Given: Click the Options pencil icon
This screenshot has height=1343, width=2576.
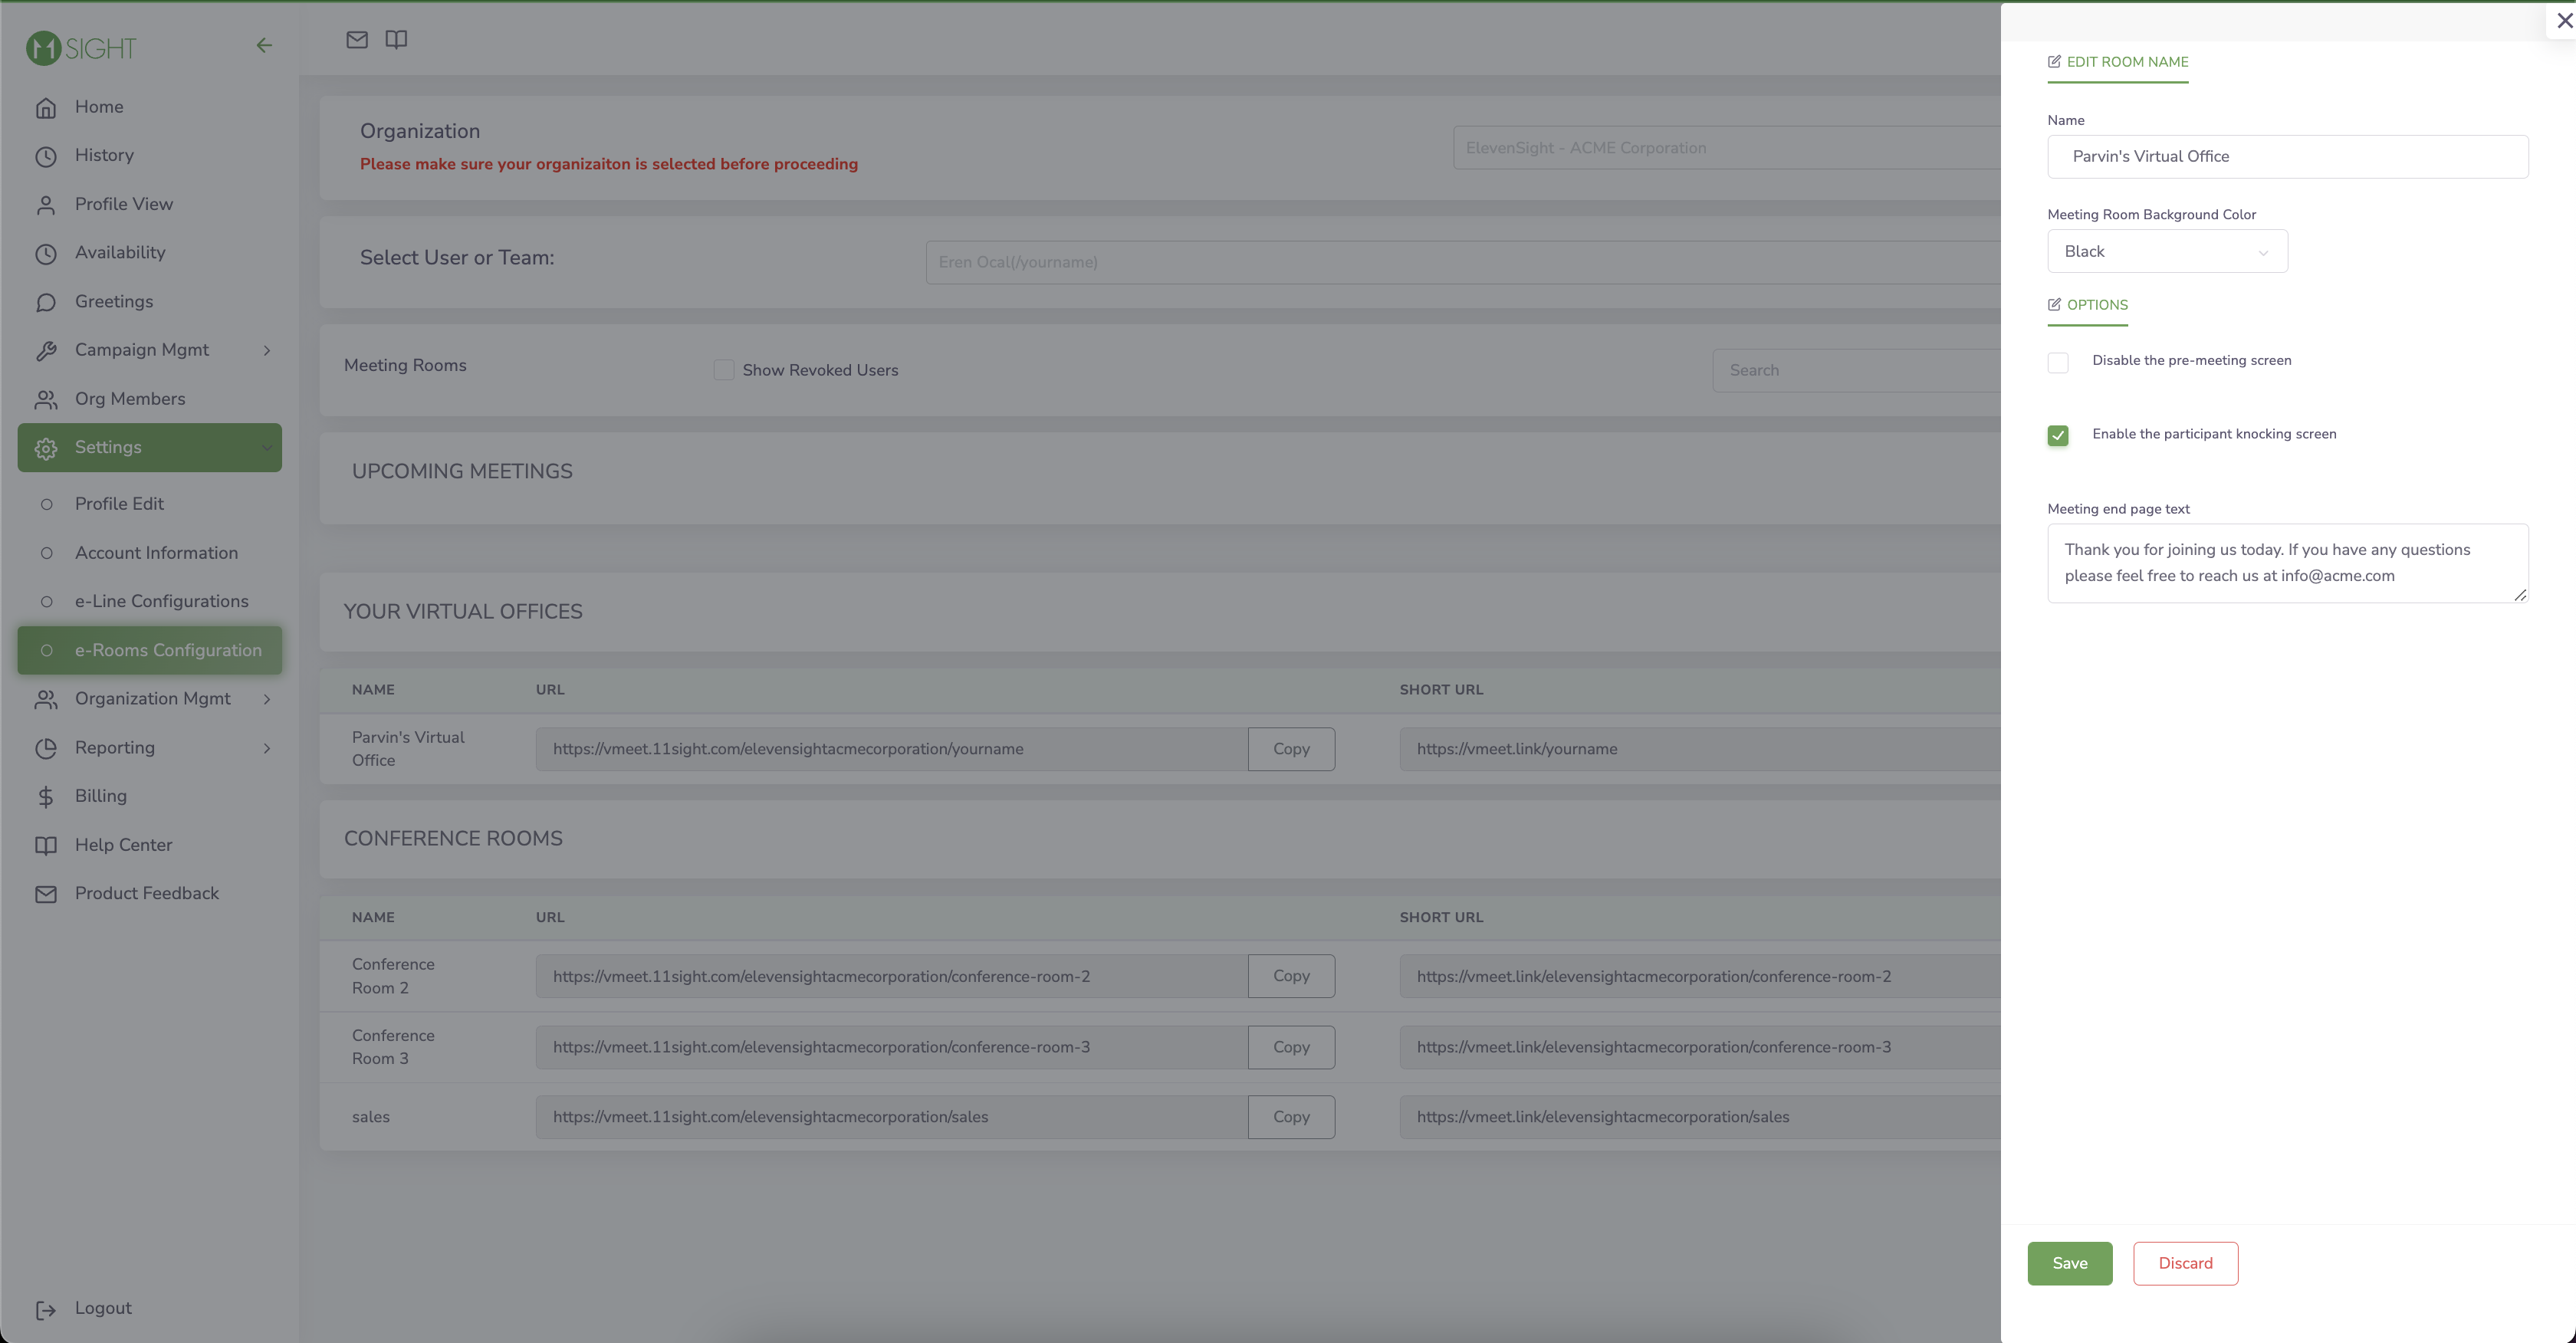Looking at the screenshot, I should [x=2054, y=304].
